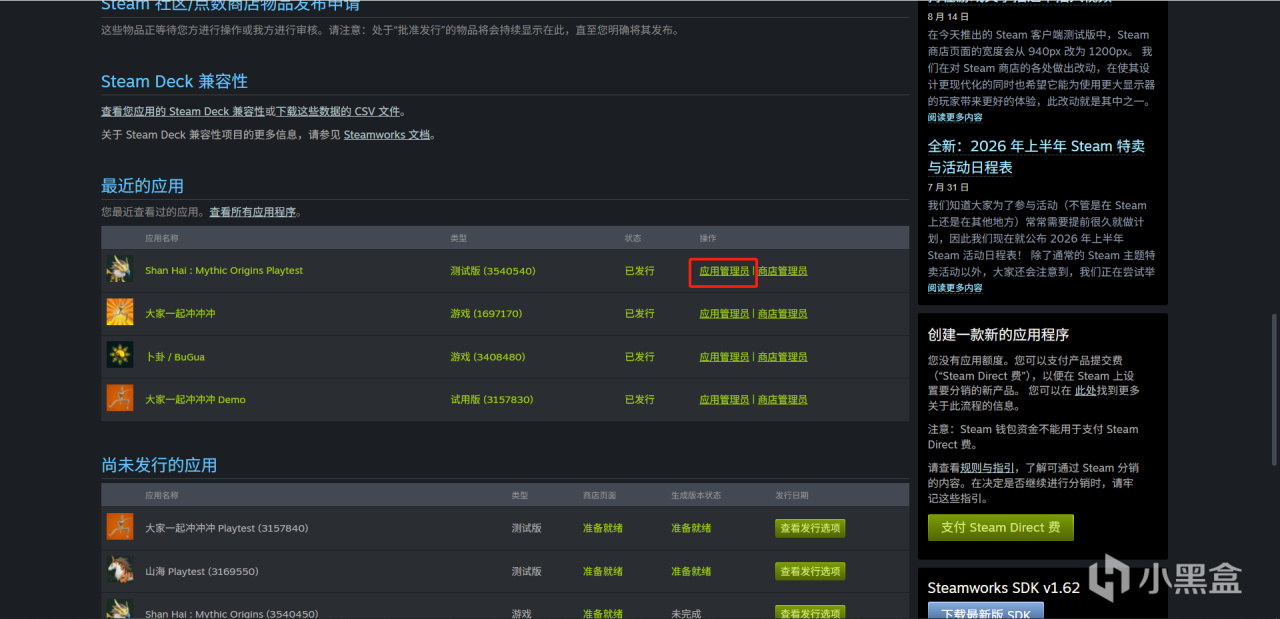
Task: Click the 游戏 (1697170) type cell
Action: 487,314
